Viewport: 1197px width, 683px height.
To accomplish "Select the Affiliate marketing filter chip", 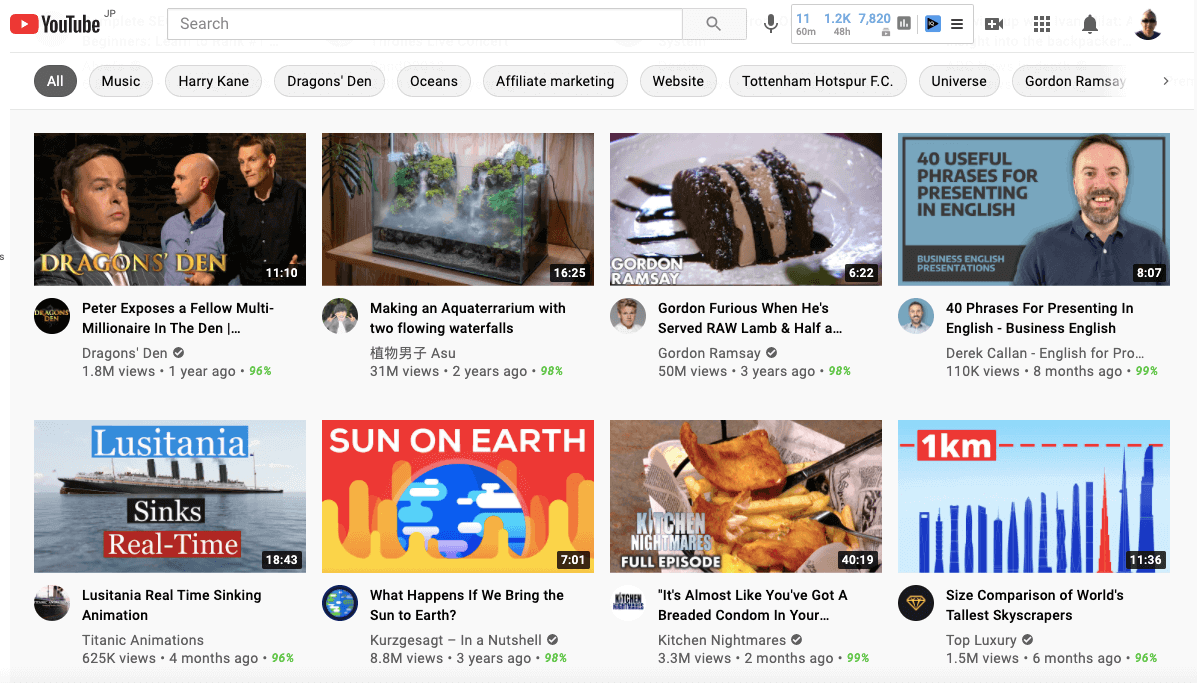I will click(x=555, y=81).
